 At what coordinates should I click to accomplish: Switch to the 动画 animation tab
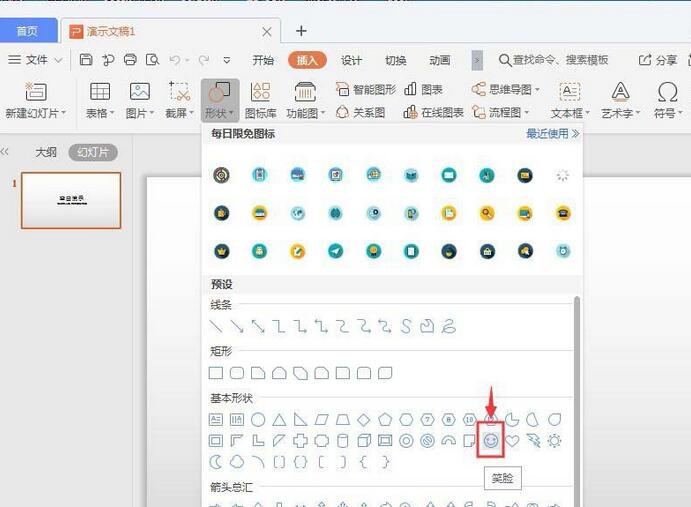click(x=439, y=60)
